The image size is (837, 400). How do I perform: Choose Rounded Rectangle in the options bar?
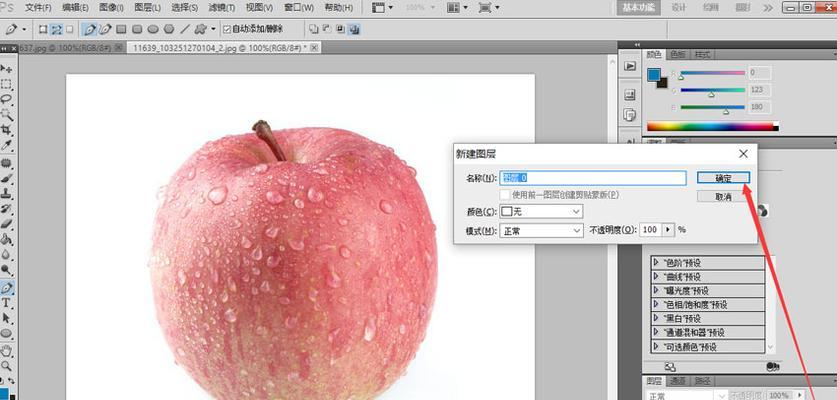click(137, 29)
